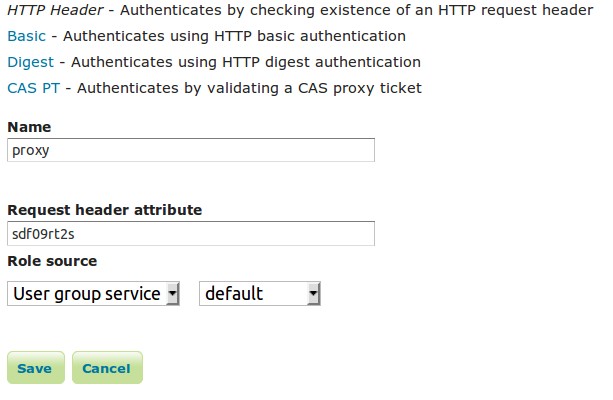Select the Basic authentication link
Screen dimensions: 613x400
pyautogui.click(x=24, y=36)
